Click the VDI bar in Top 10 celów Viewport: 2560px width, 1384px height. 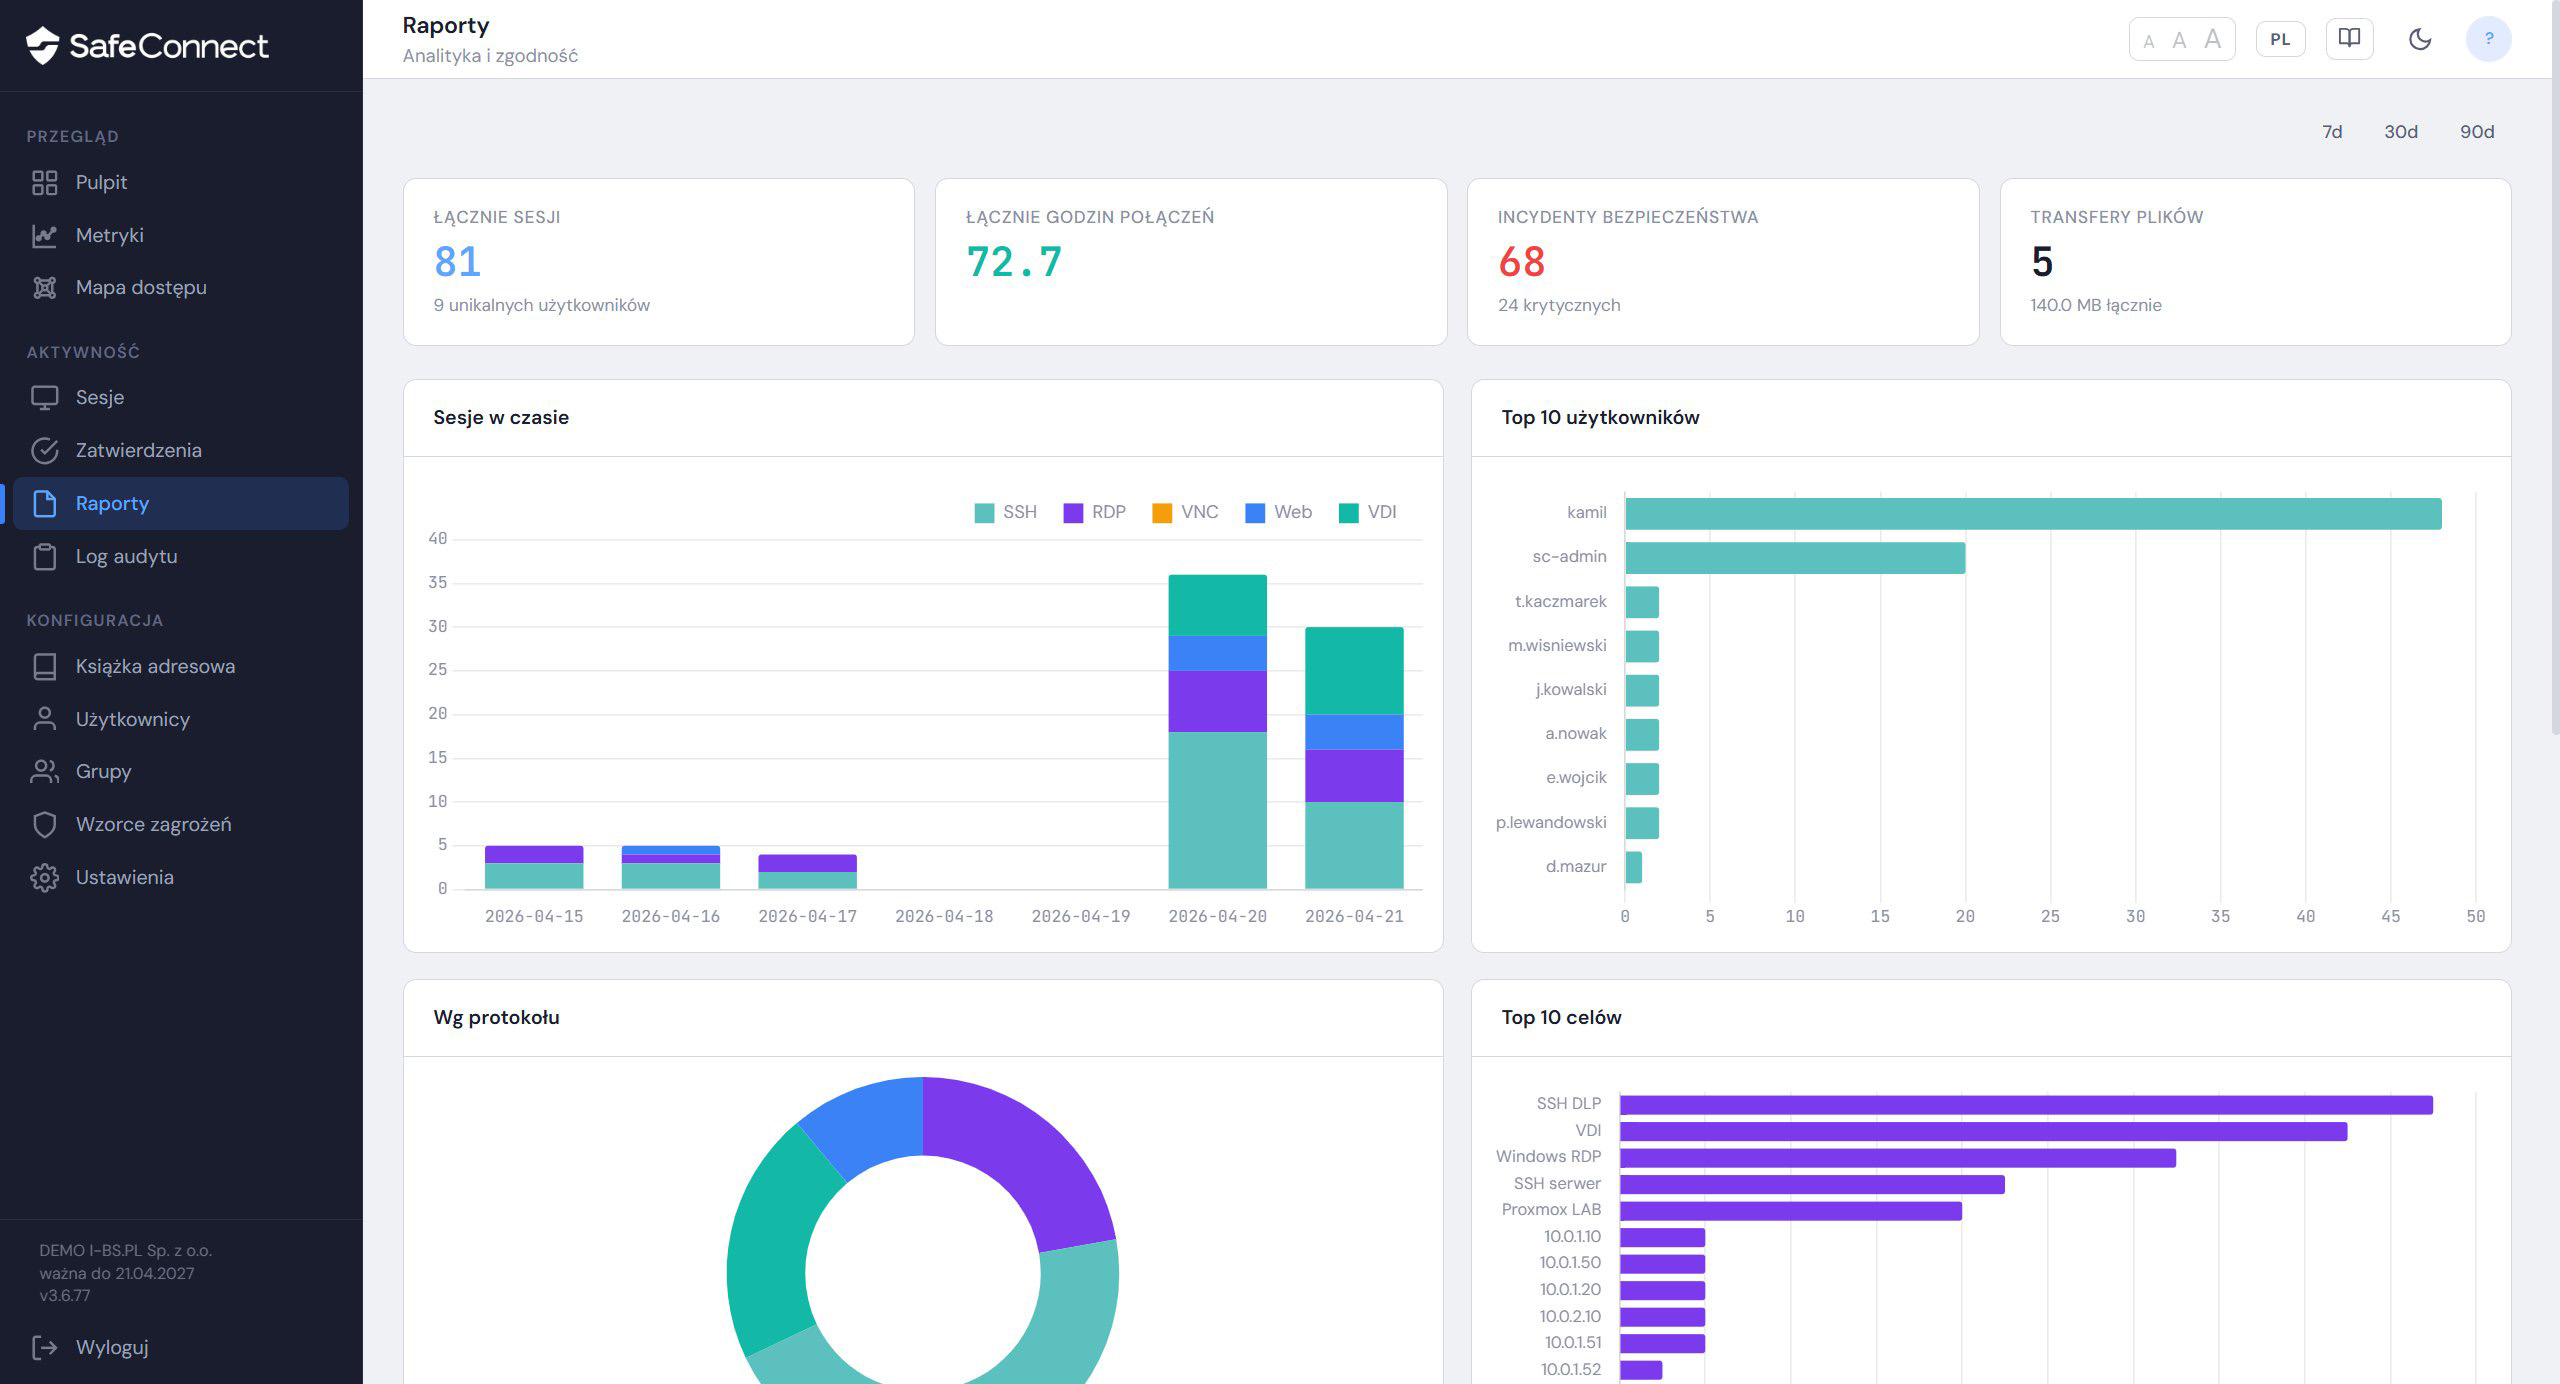tap(1983, 1131)
